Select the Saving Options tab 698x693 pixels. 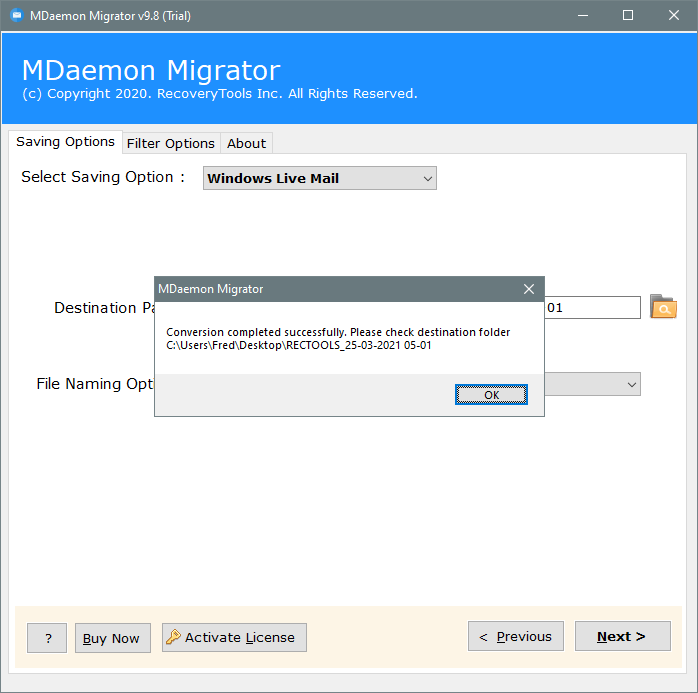click(x=65, y=142)
